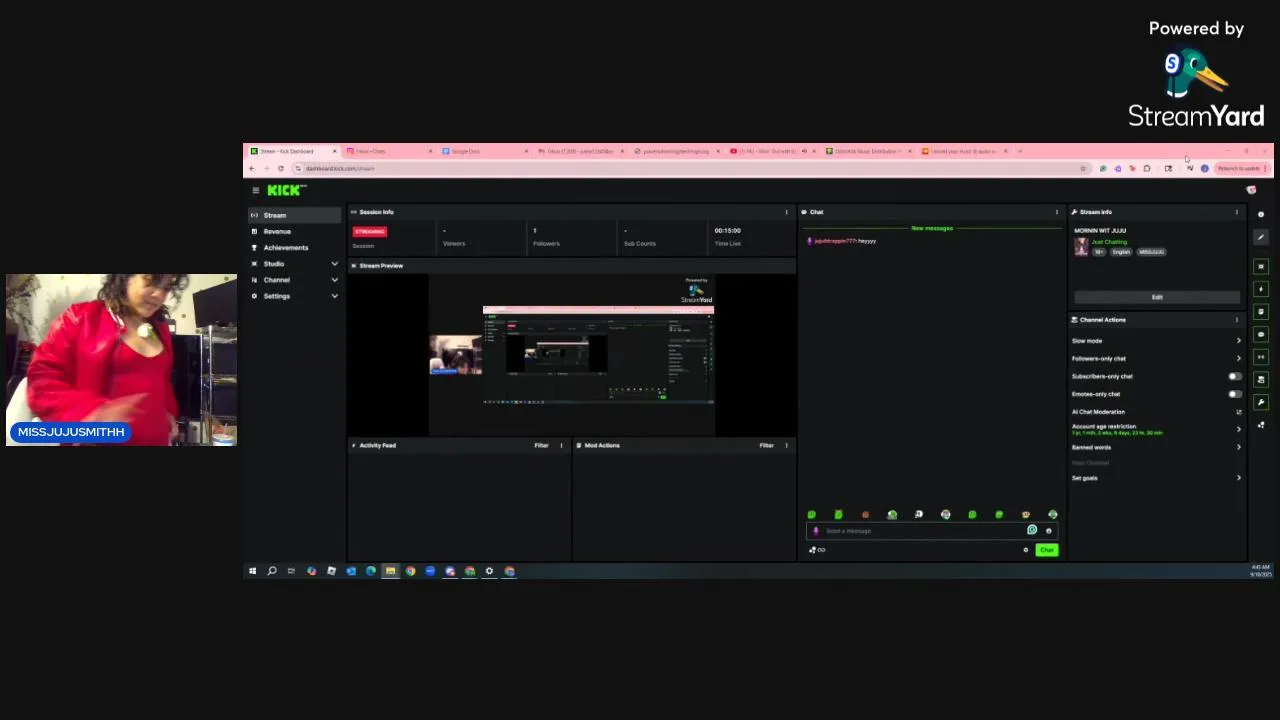Click the KICK logo
The image size is (1280, 720).
[x=285, y=190]
